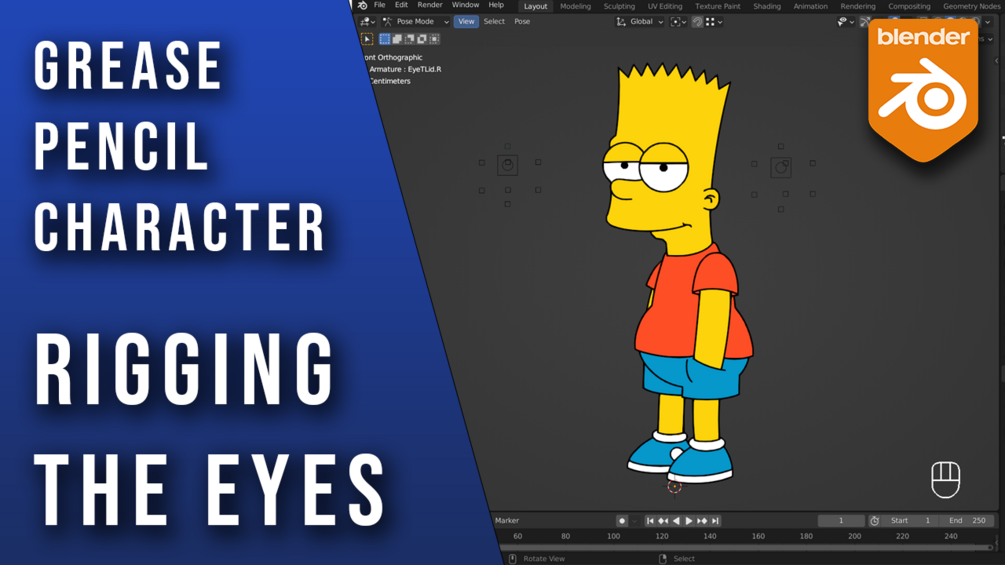
Task: Switch to Layout workspace tab
Action: tap(535, 6)
